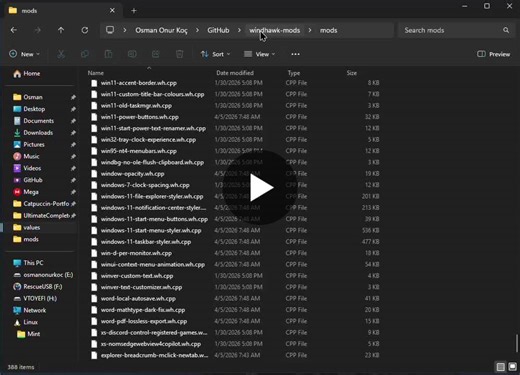Open Home in the navigation pane
The height and width of the screenshot is (375, 520).
pos(27,74)
